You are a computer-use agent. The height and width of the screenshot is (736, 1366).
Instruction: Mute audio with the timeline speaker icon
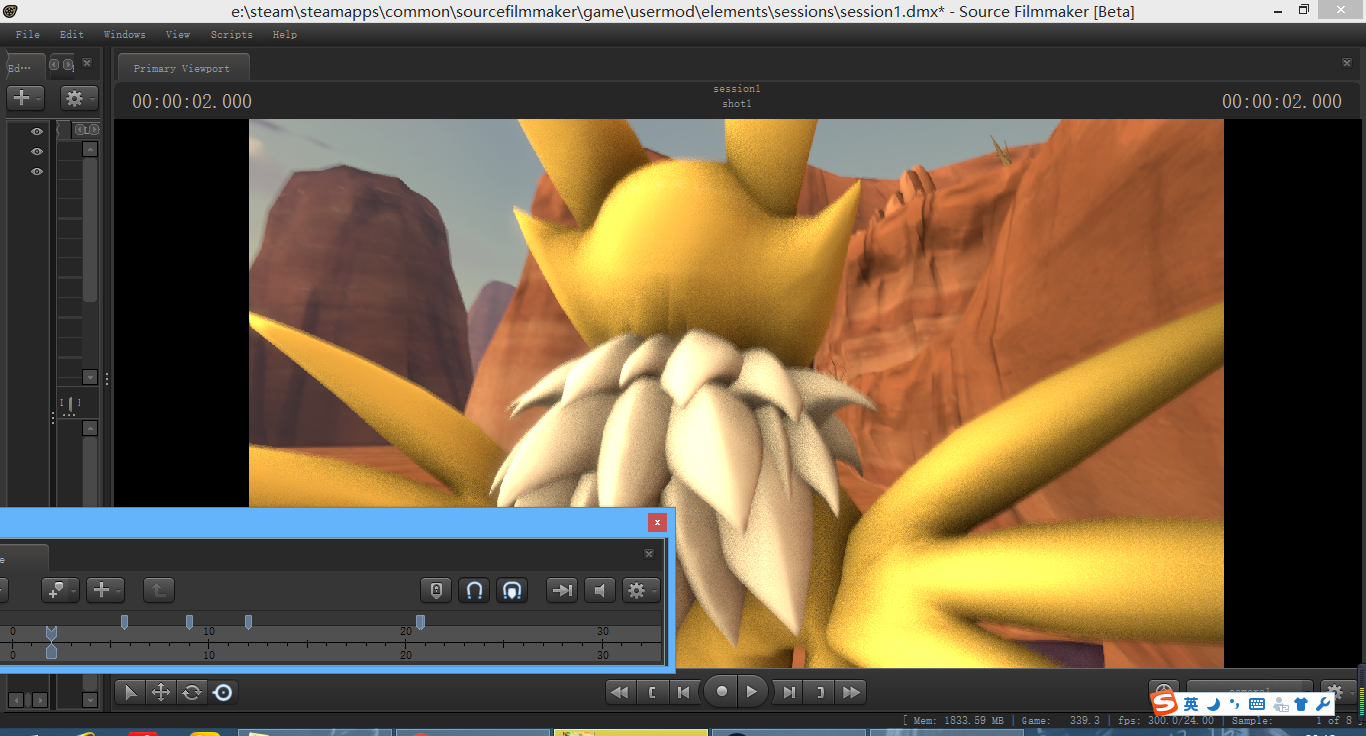coord(600,591)
